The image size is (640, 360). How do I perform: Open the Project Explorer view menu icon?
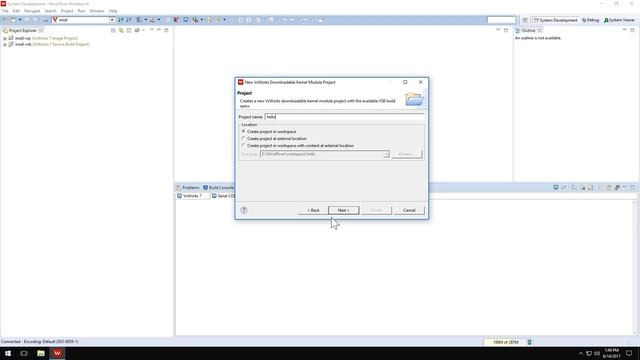pyautogui.click(x=151, y=31)
